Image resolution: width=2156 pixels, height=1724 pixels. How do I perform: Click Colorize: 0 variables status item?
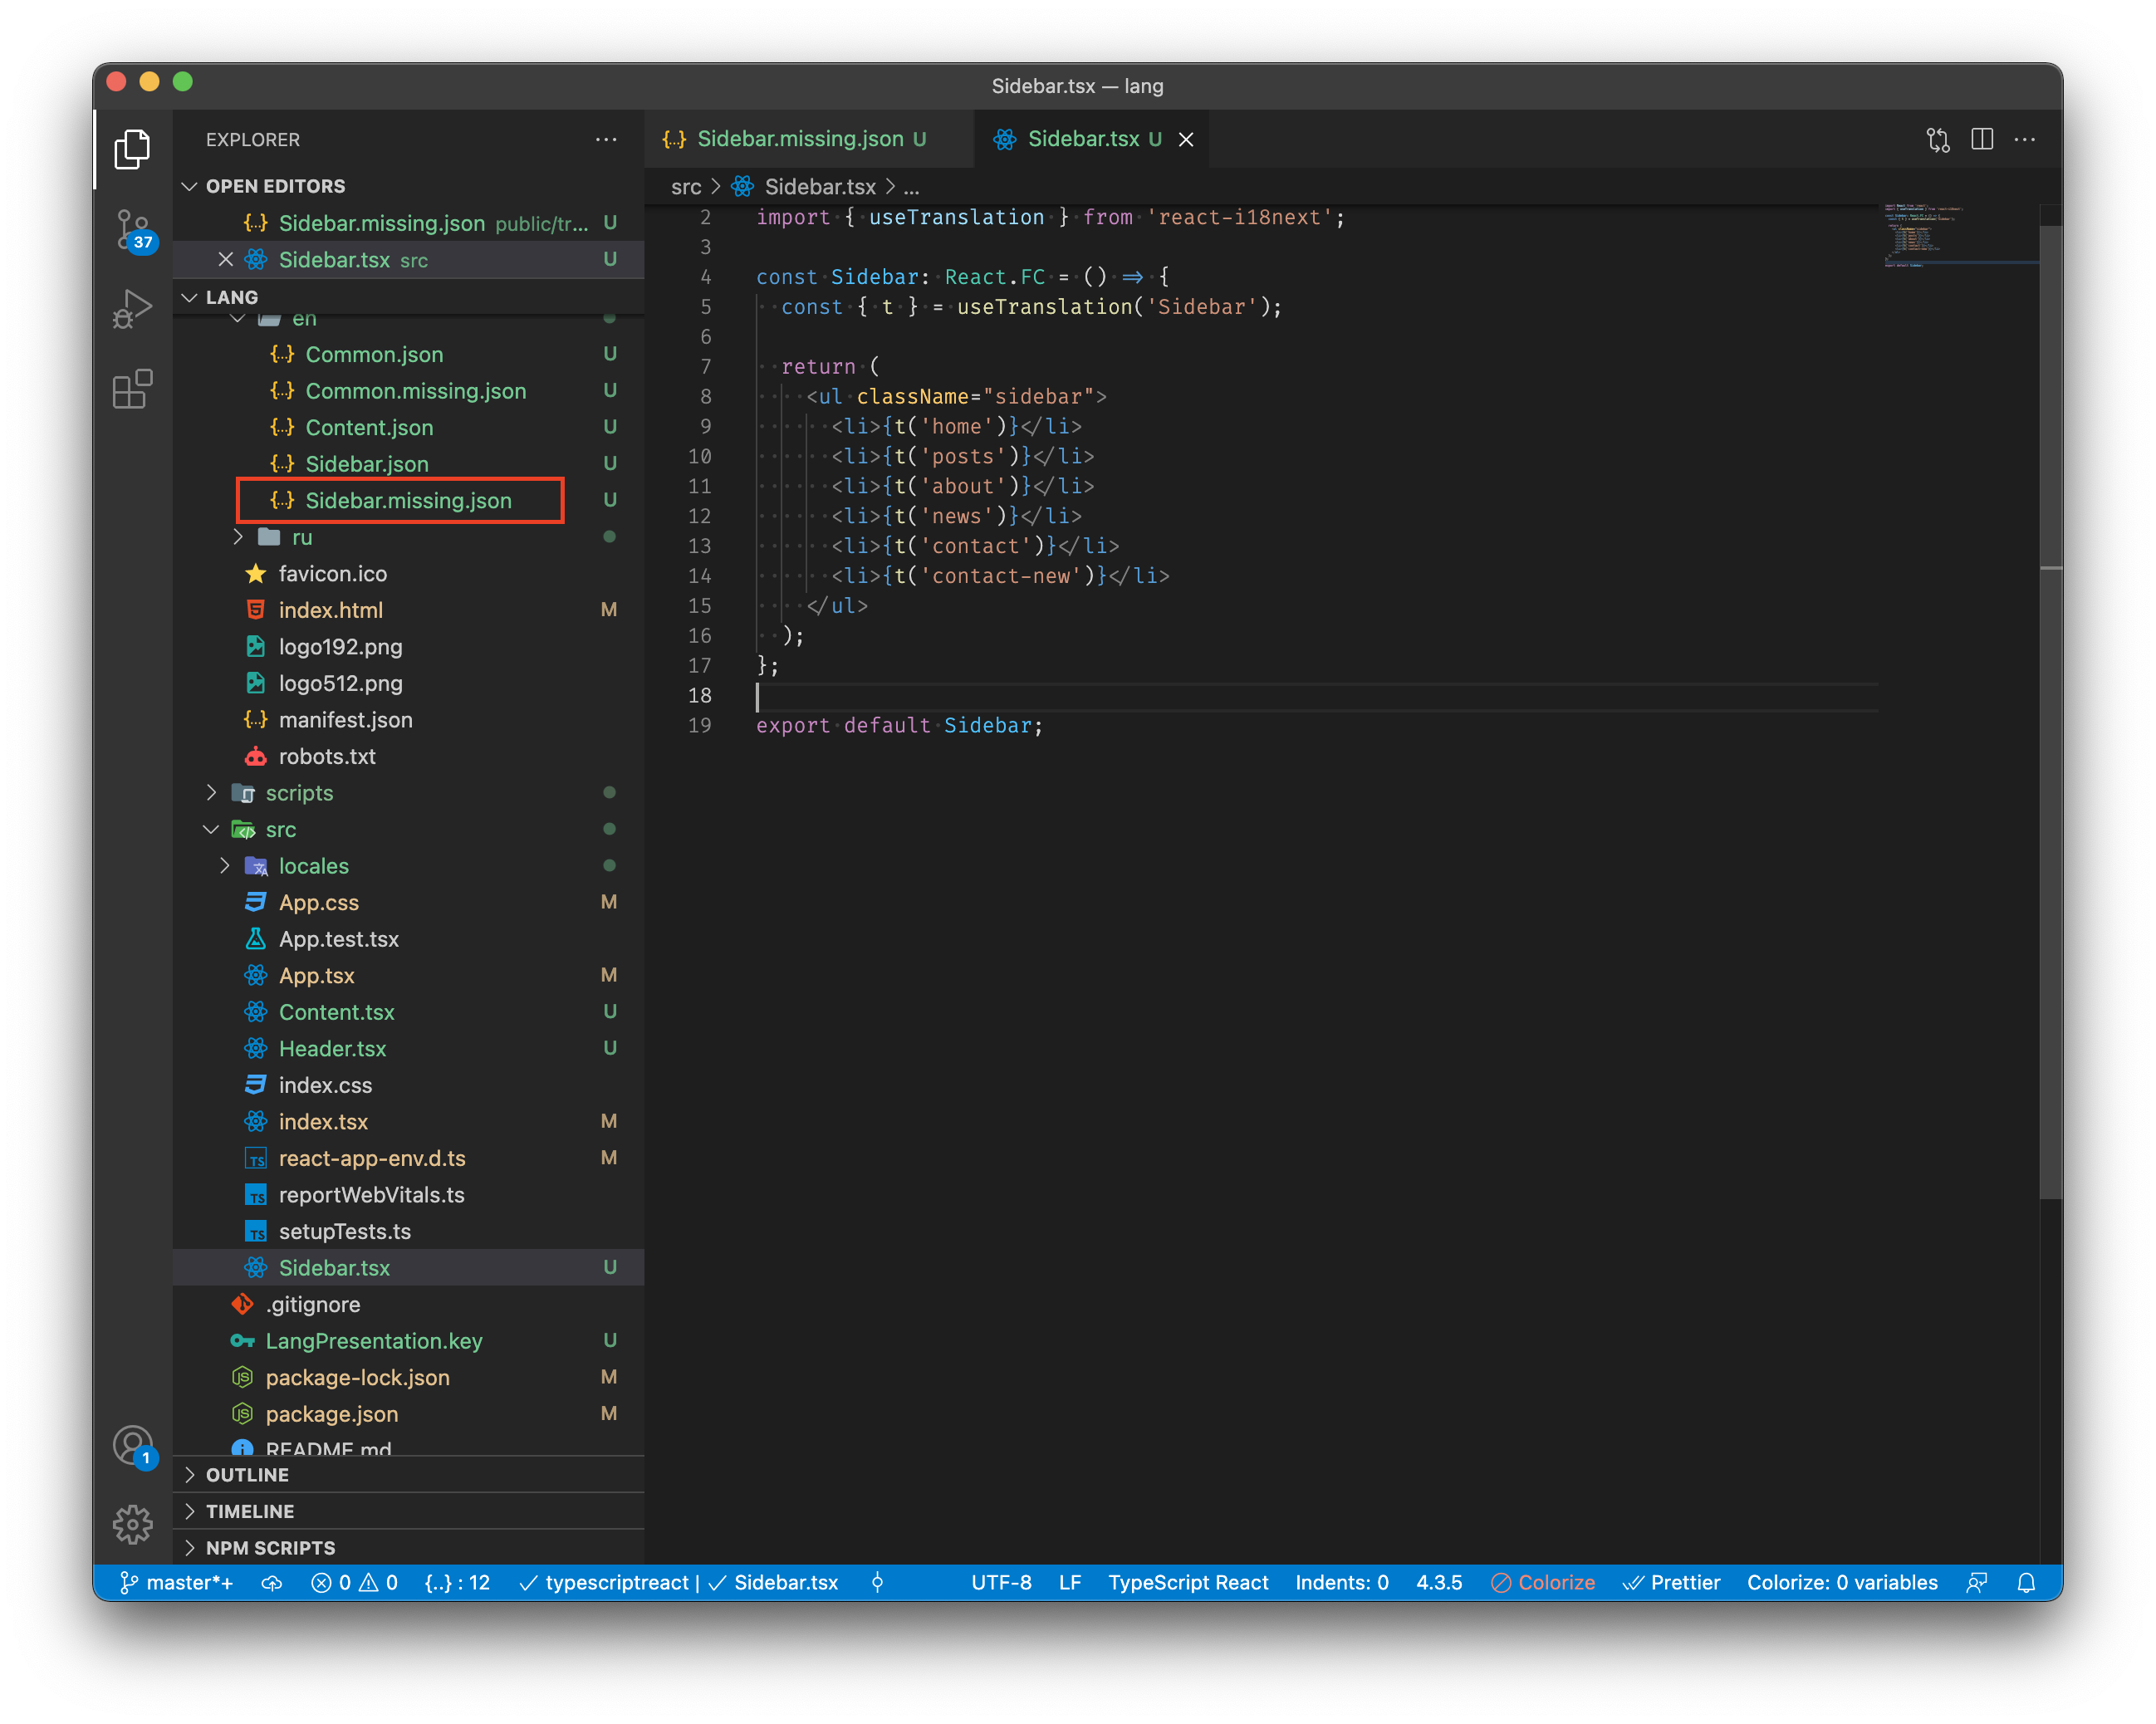(x=1842, y=1582)
